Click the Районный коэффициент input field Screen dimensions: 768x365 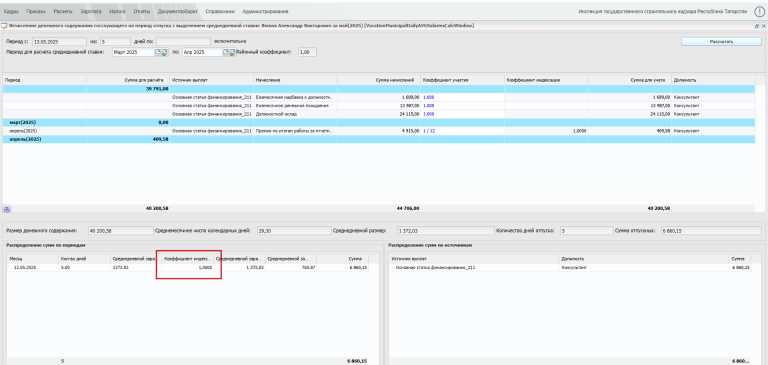[x=307, y=52]
